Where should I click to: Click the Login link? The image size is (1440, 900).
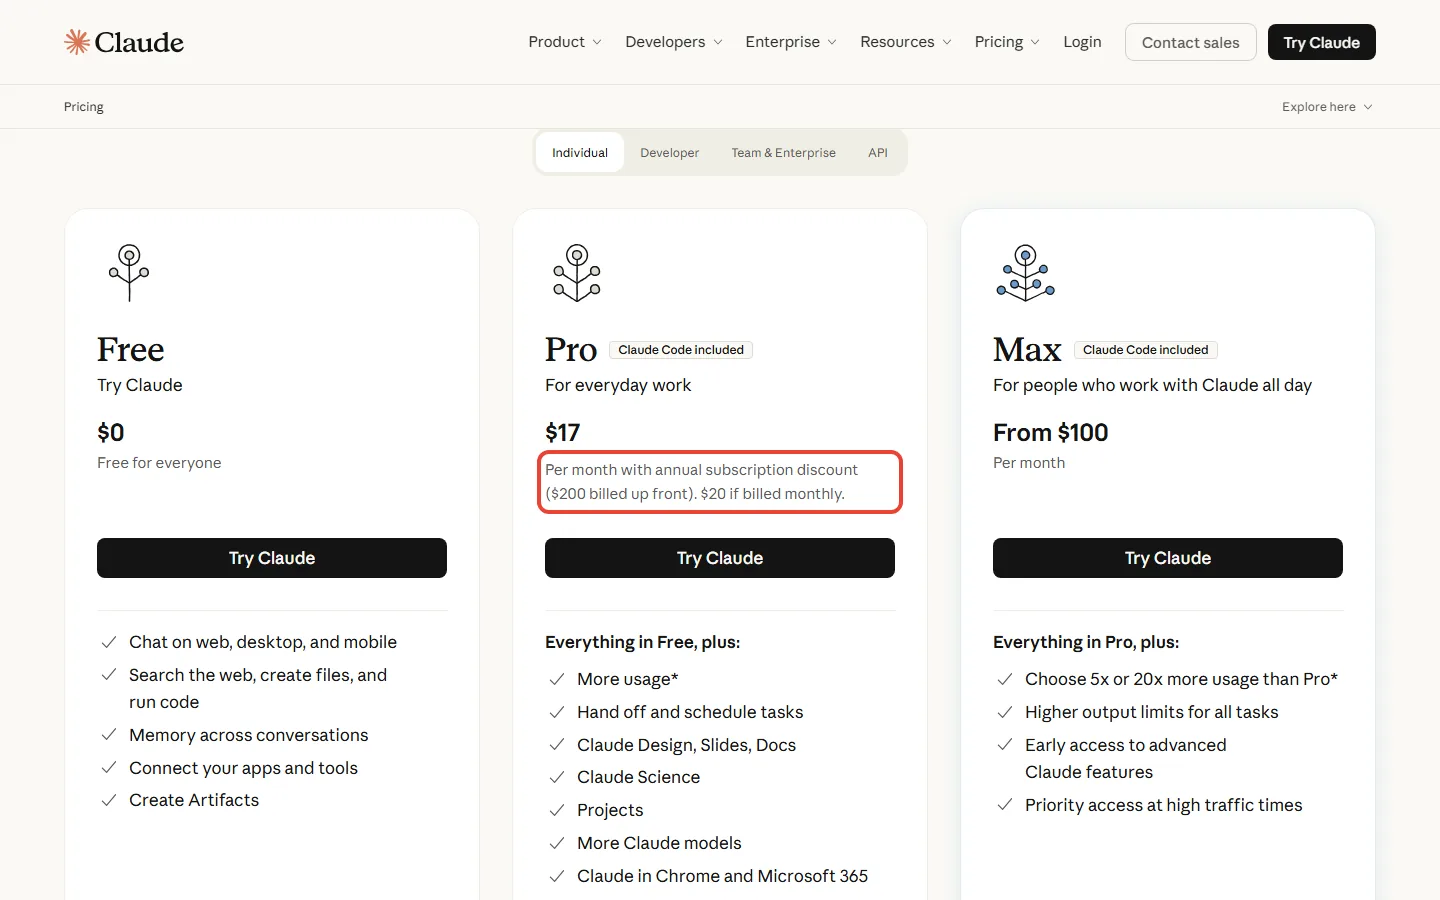coord(1082,42)
